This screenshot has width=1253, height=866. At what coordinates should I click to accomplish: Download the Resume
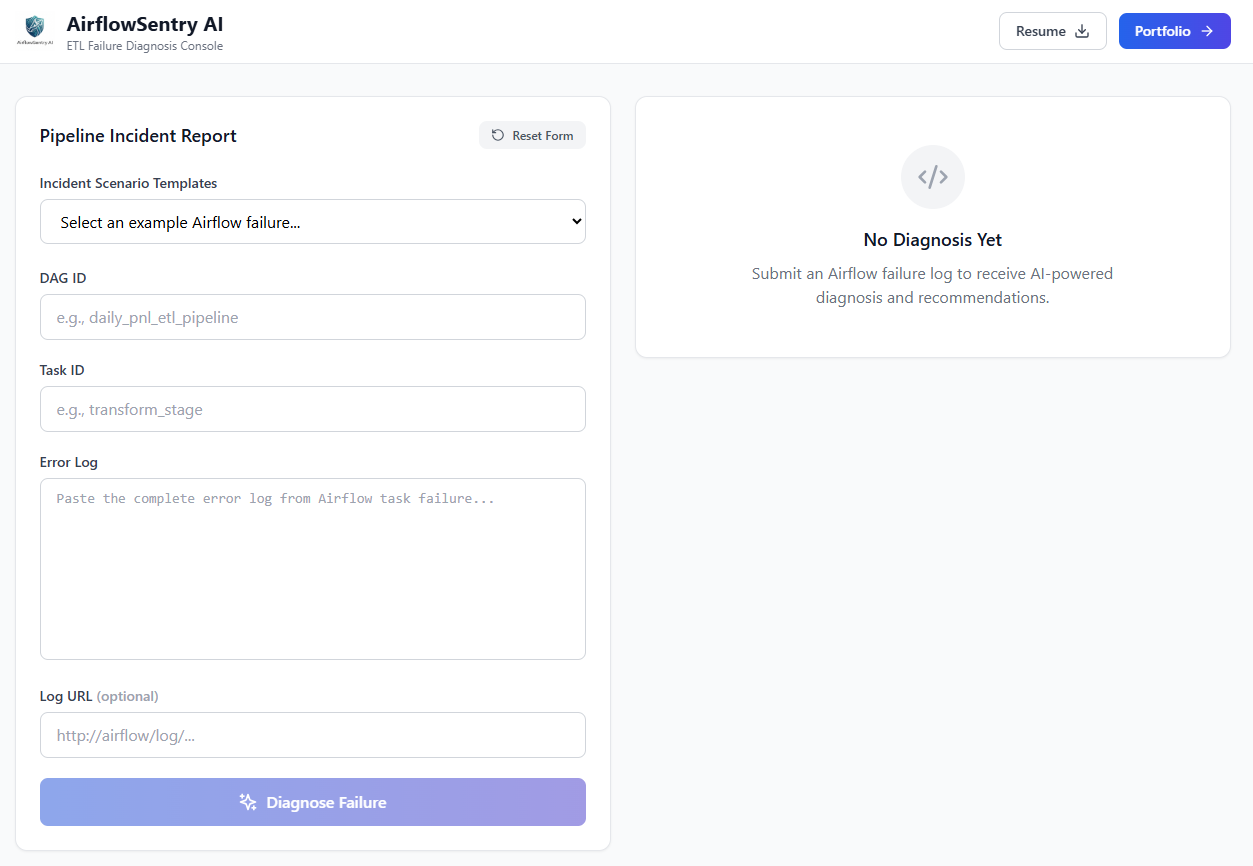[x=1053, y=31]
